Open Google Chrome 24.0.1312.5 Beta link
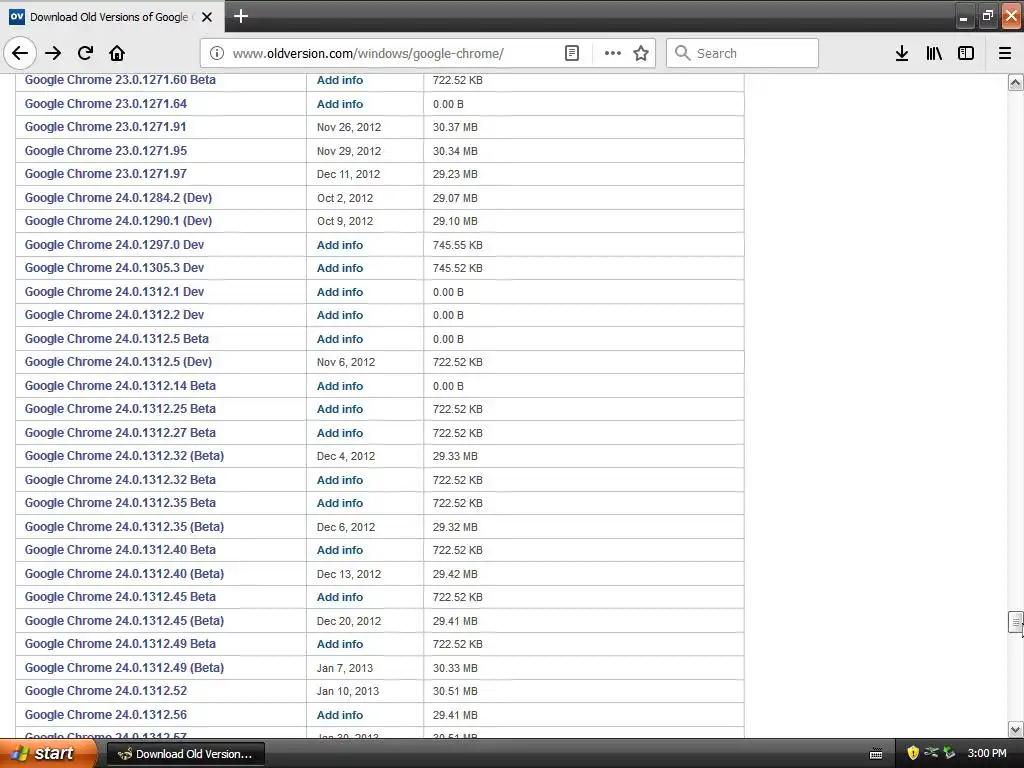This screenshot has width=1024, height=768. 117,339
